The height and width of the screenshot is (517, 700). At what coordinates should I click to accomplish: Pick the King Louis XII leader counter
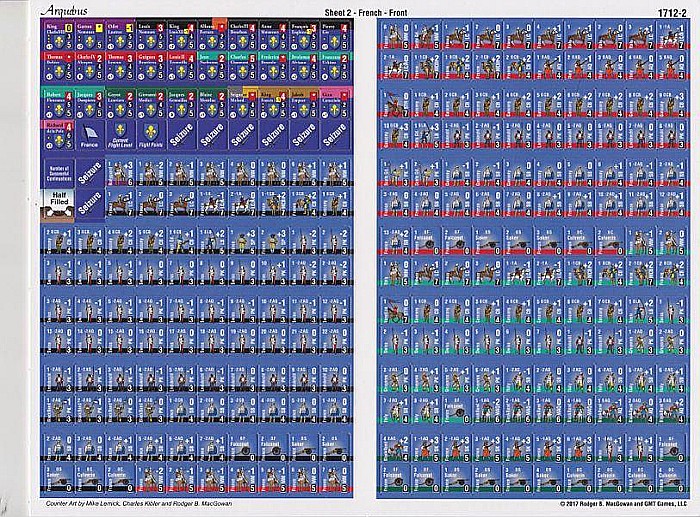click(181, 35)
